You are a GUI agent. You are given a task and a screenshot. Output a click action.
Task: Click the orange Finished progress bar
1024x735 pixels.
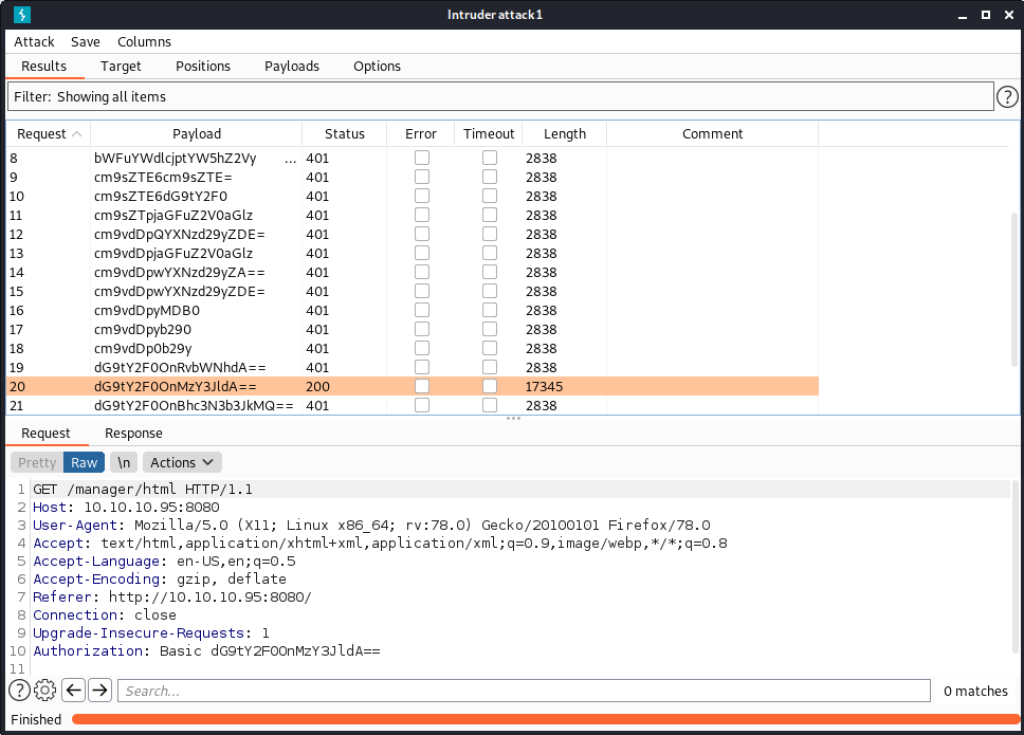pyautogui.click(x=544, y=719)
